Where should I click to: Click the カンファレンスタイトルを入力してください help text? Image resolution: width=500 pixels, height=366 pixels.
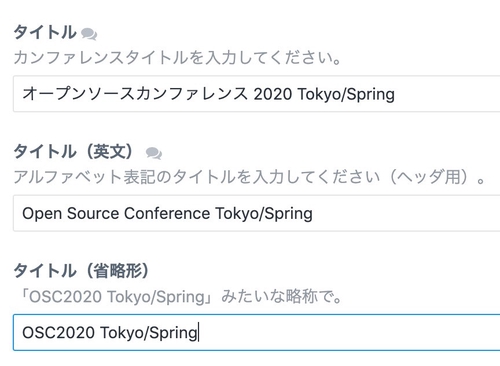click(x=177, y=58)
